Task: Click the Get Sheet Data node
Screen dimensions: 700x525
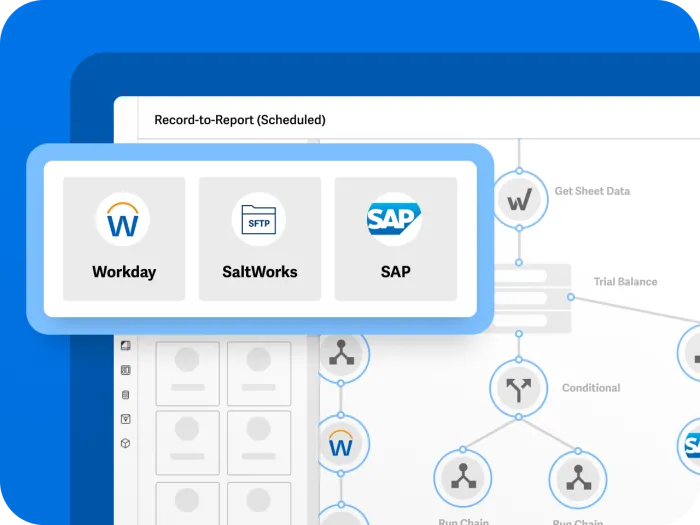Action: tap(518, 202)
